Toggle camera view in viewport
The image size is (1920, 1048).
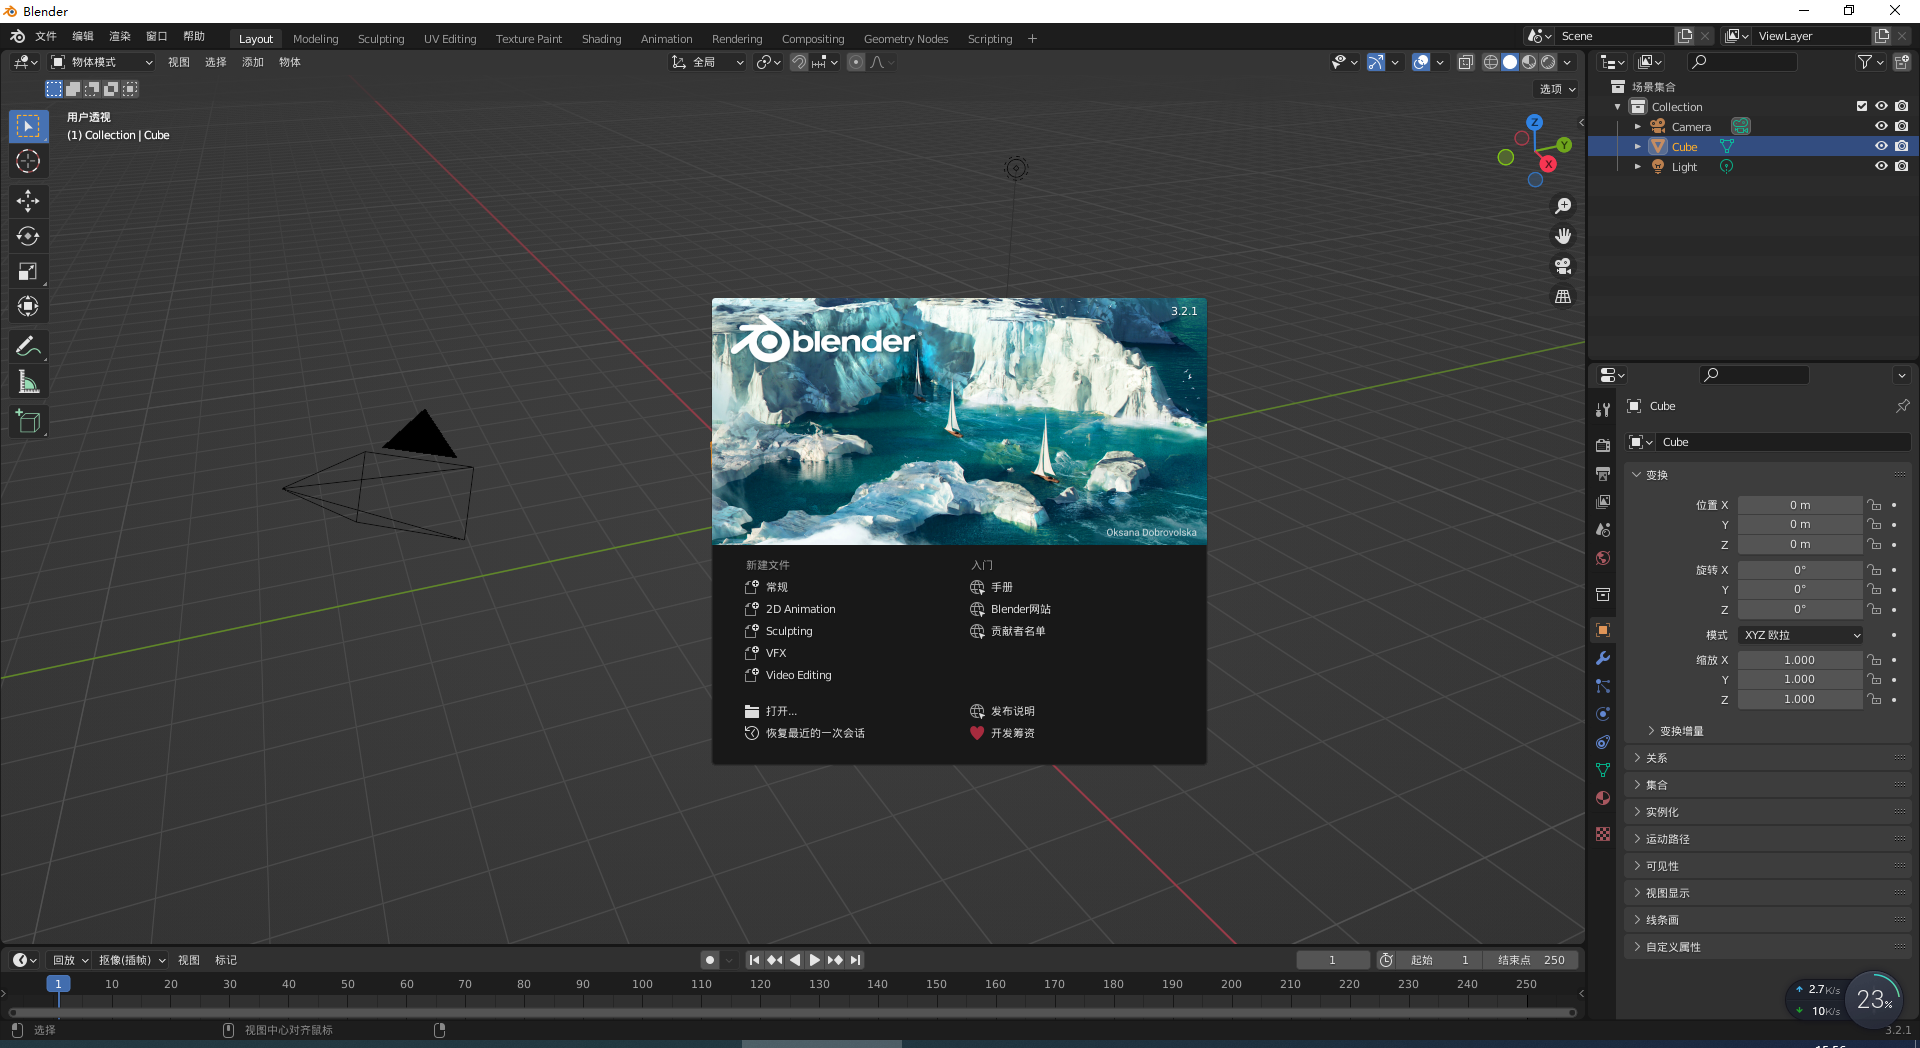pos(1562,266)
